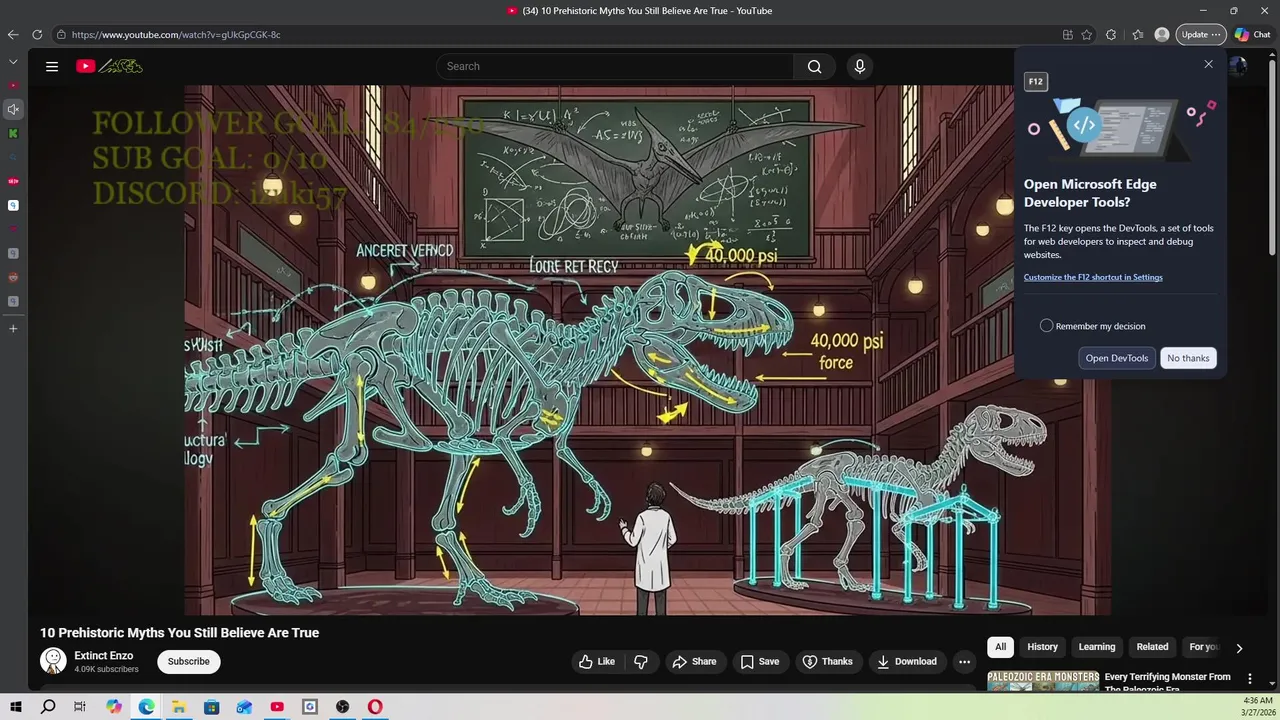The height and width of the screenshot is (720, 1280).
Task: Show more filter chips with right arrow
Action: 1239,648
